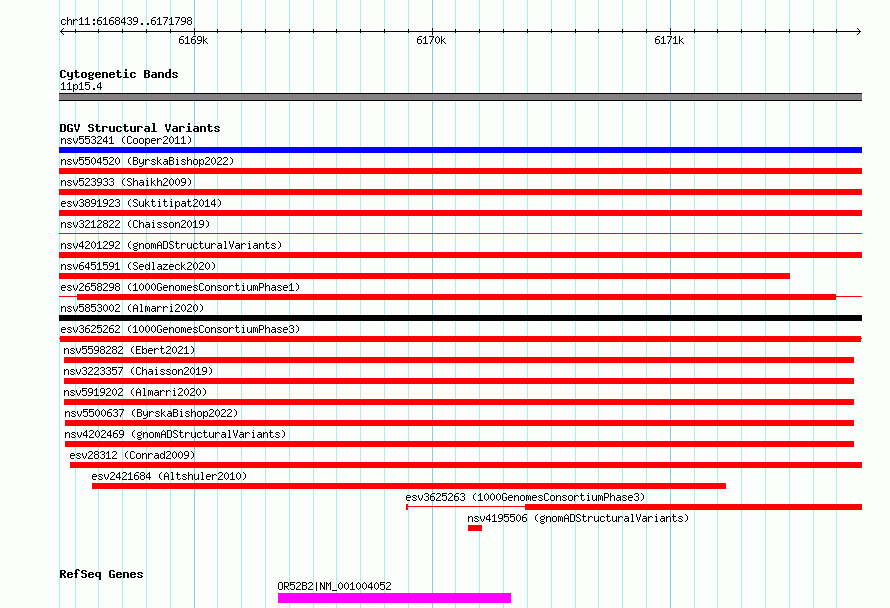Open the nsv3212822 (Chaisson2019) variant label

(134, 224)
